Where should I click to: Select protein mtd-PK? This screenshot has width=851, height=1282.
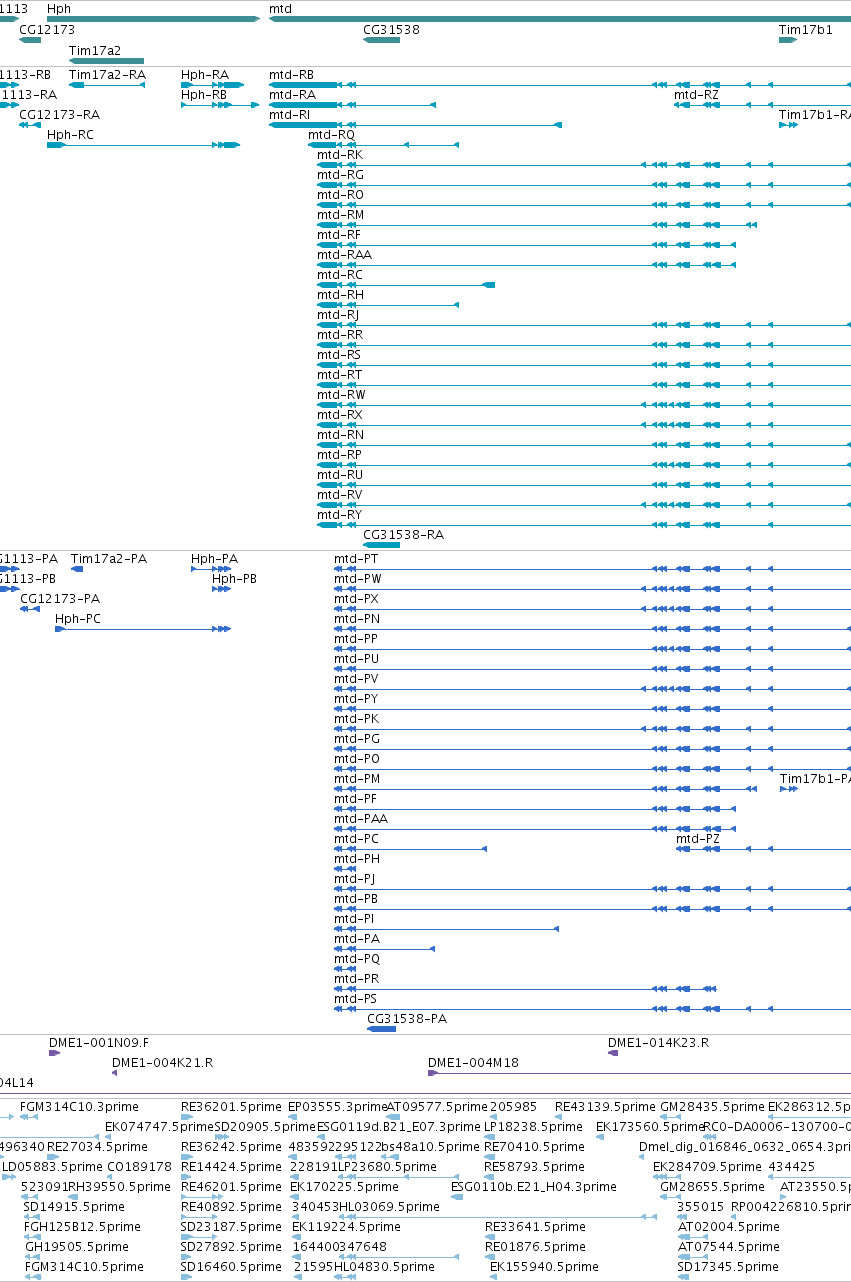click(357, 719)
